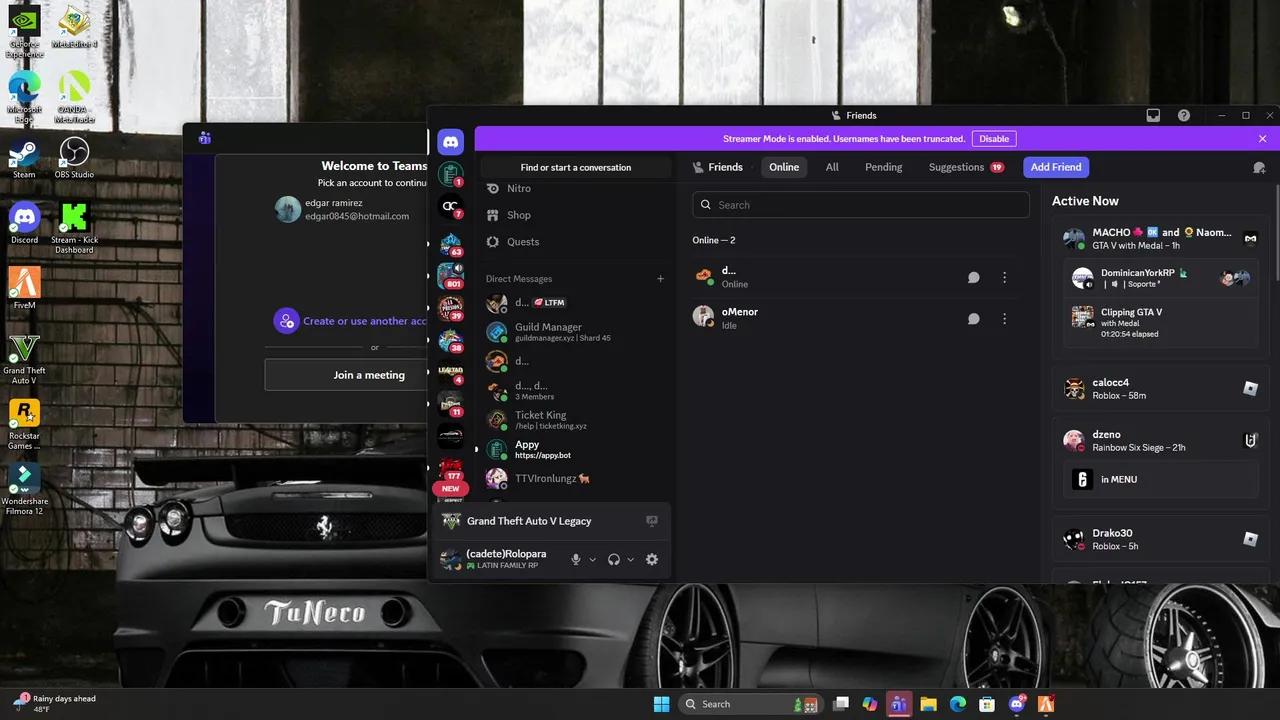
Task: Open Appy direct message
Action: point(575,450)
